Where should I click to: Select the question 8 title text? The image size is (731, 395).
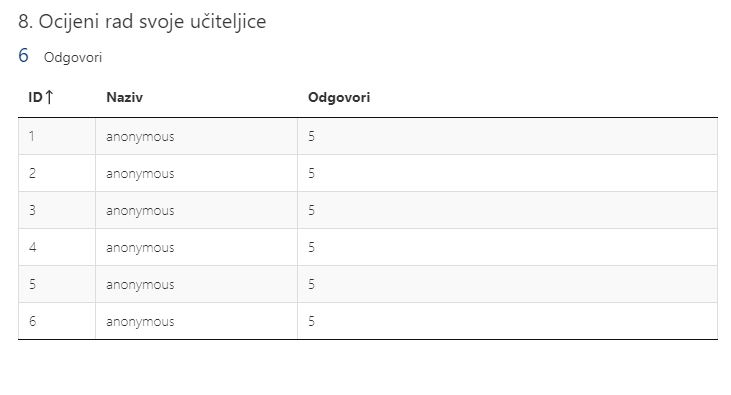142,21
